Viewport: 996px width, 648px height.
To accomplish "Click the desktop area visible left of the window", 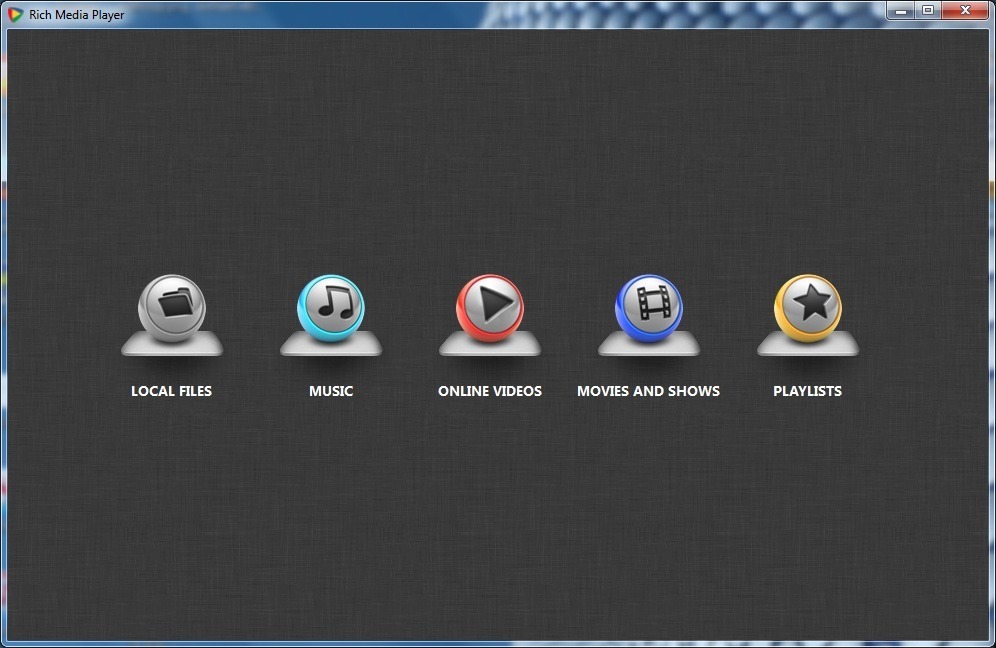I will point(3,400).
